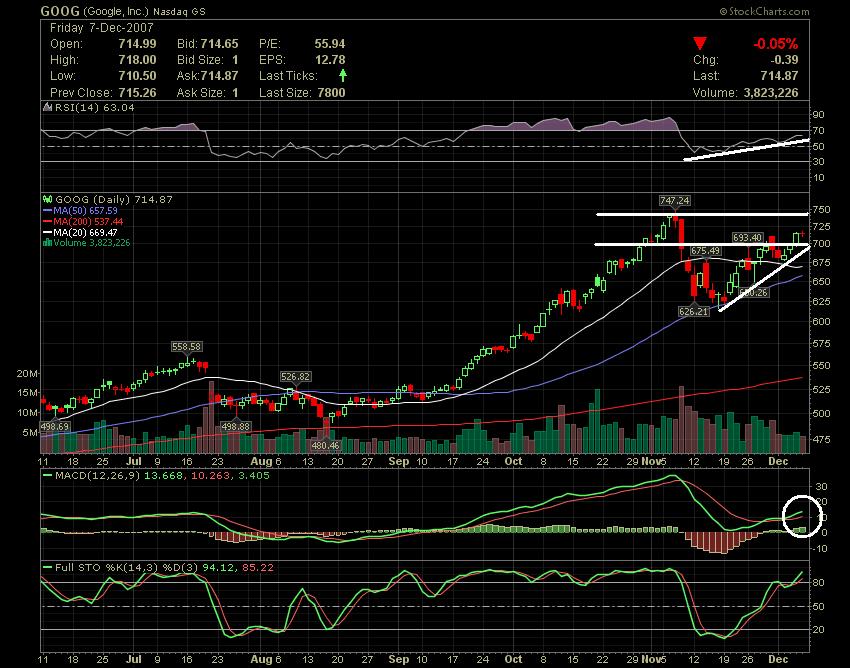The width and height of the screenshot is (850, 668).
Task: Click the green line marker before MACD(12,26,9)
Action: coord(47,476)
